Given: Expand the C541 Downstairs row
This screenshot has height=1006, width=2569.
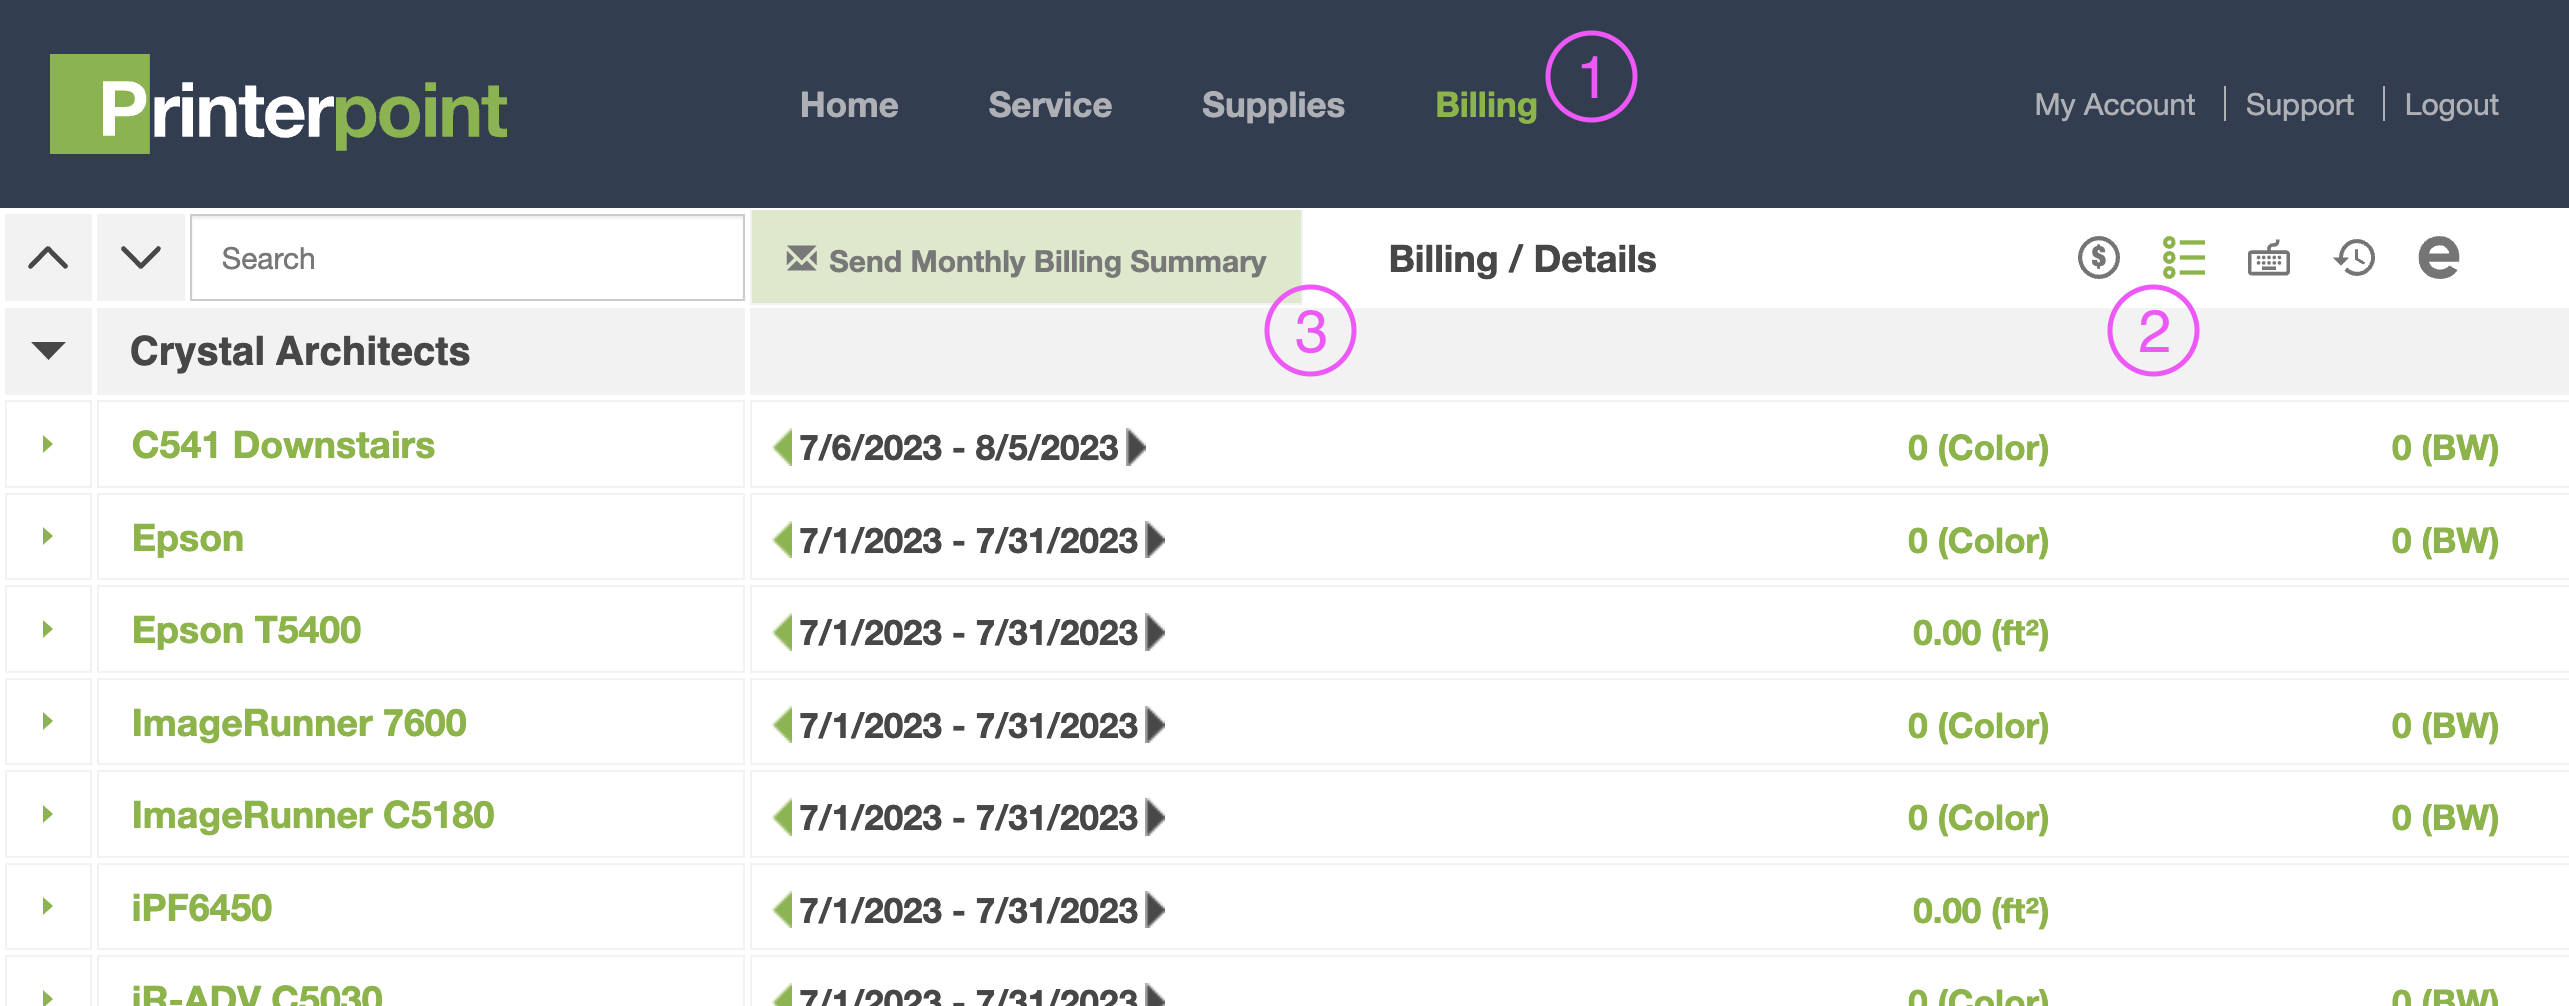Looking at the screenshot, I should coord(46,445).
